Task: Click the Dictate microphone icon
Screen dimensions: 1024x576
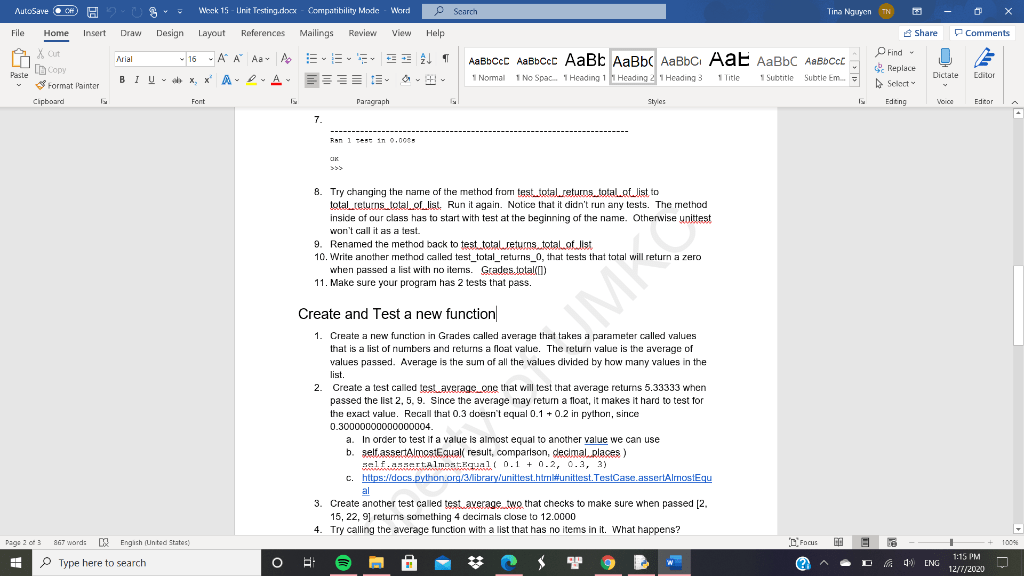Action: click(945, 59)
